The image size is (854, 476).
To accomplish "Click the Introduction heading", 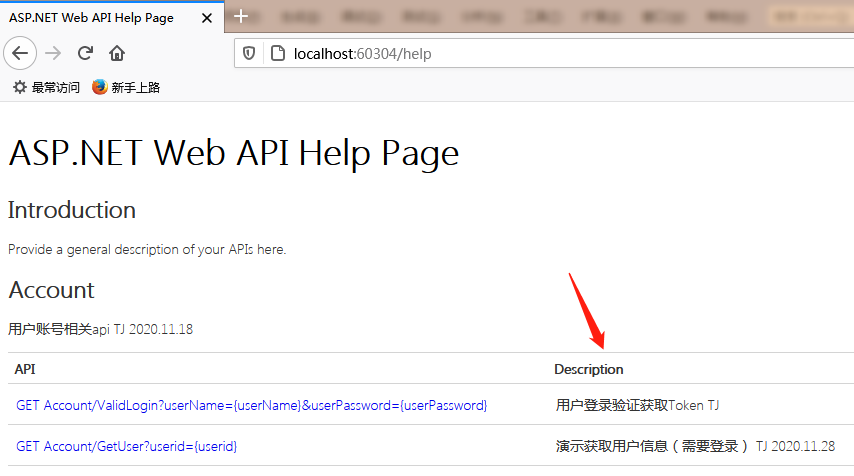I will pos(72,210).
